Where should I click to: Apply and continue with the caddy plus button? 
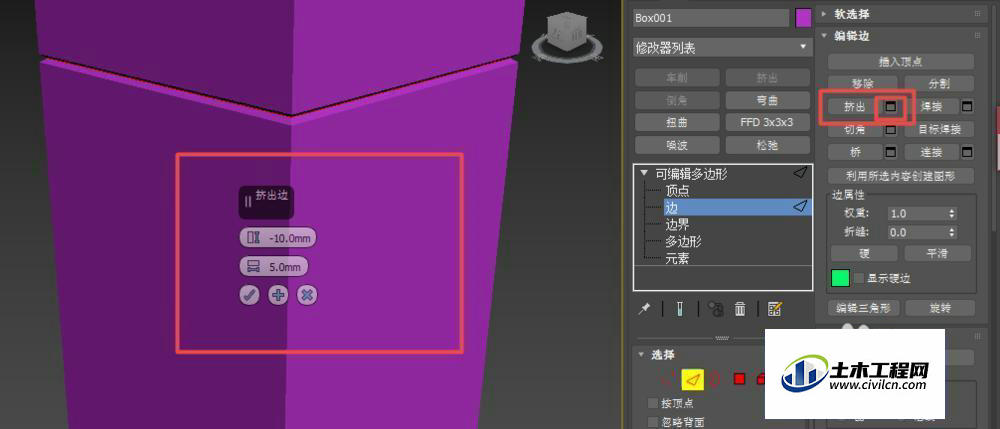point(278,295)
